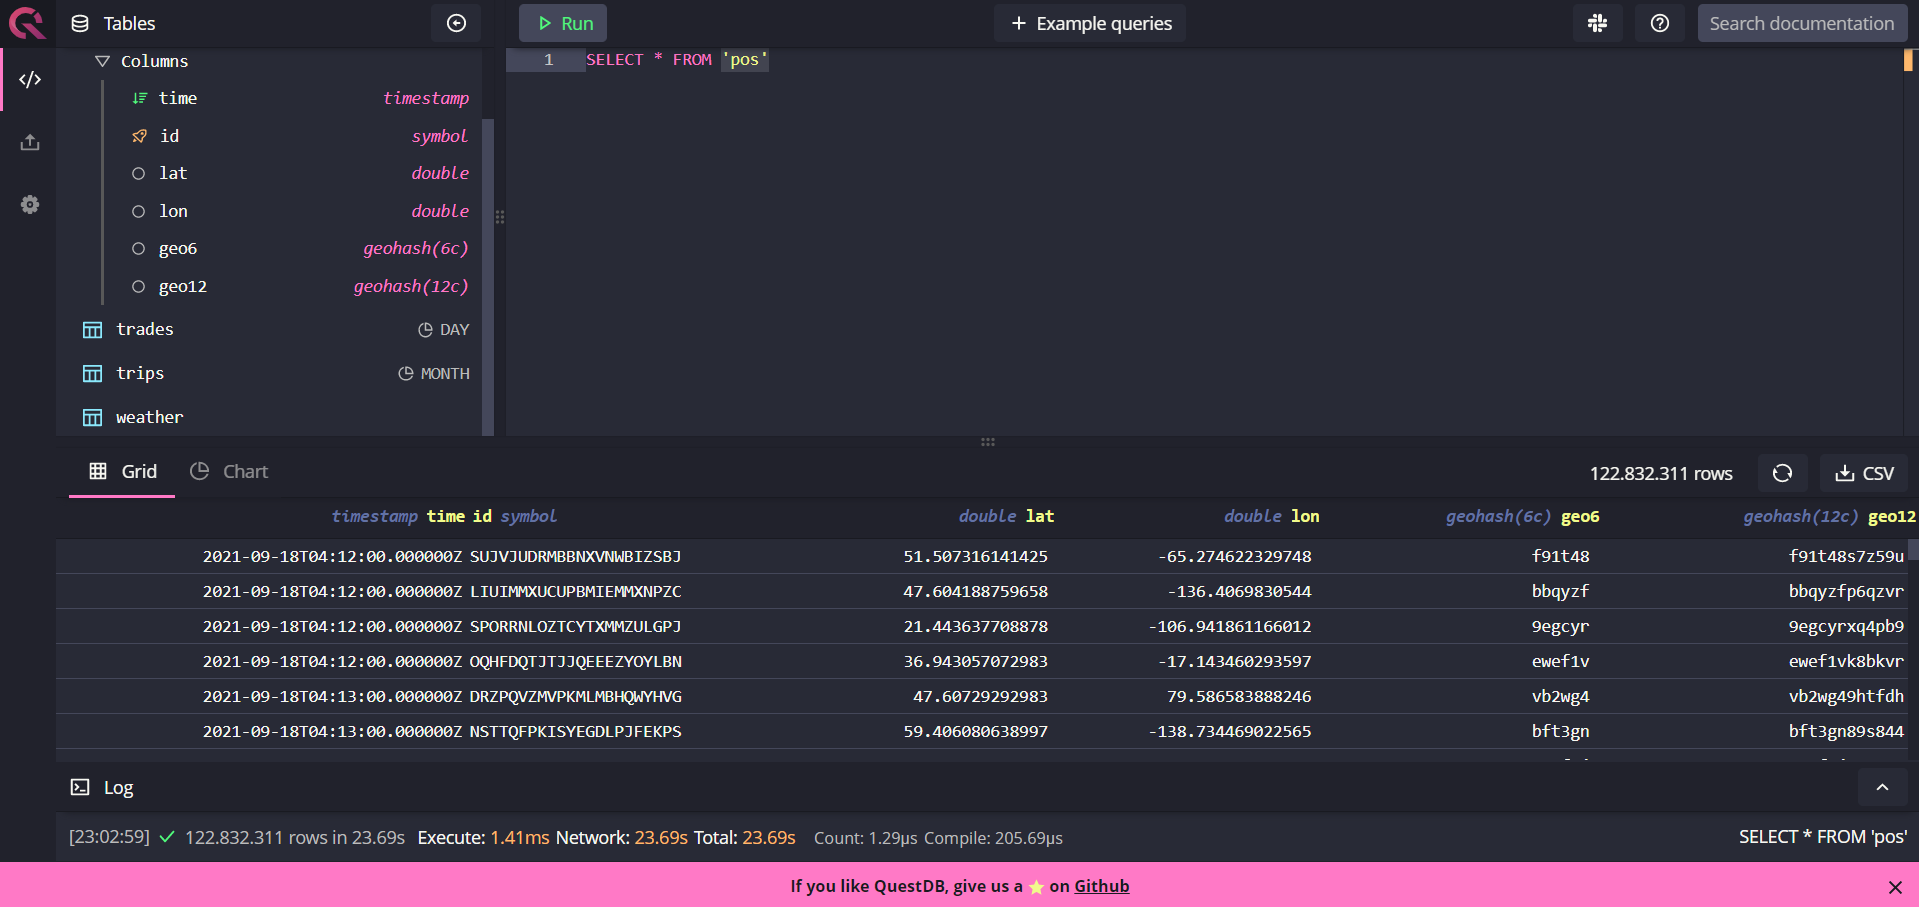Click the weather table icon
The height and width of the screenshot is (907, 1919).
pos(92,418)
